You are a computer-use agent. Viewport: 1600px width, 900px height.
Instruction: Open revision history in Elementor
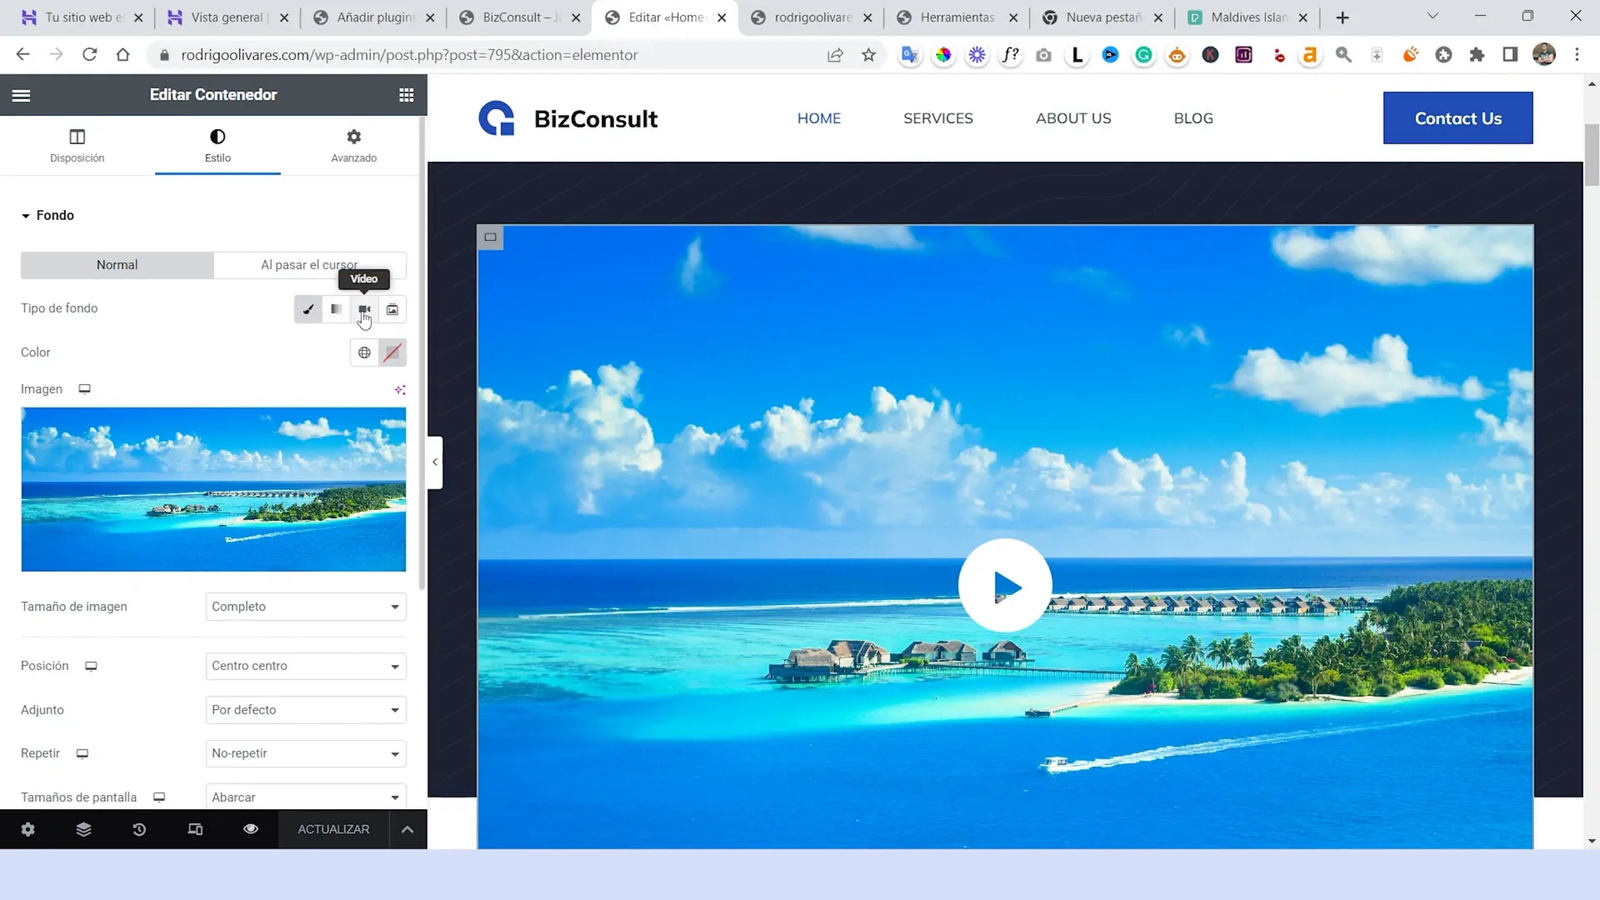coord(139,829)
